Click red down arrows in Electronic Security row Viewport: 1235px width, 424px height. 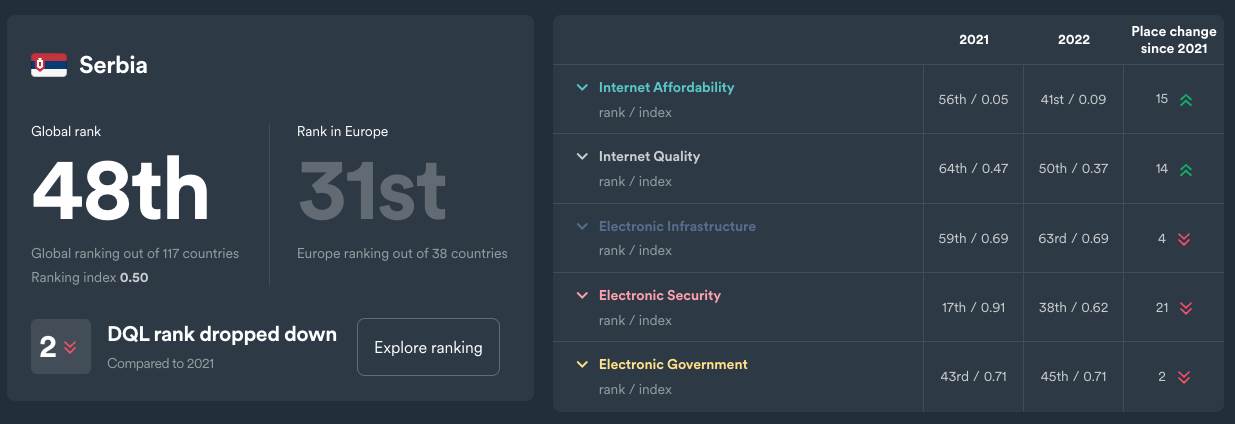point(1184,308)
